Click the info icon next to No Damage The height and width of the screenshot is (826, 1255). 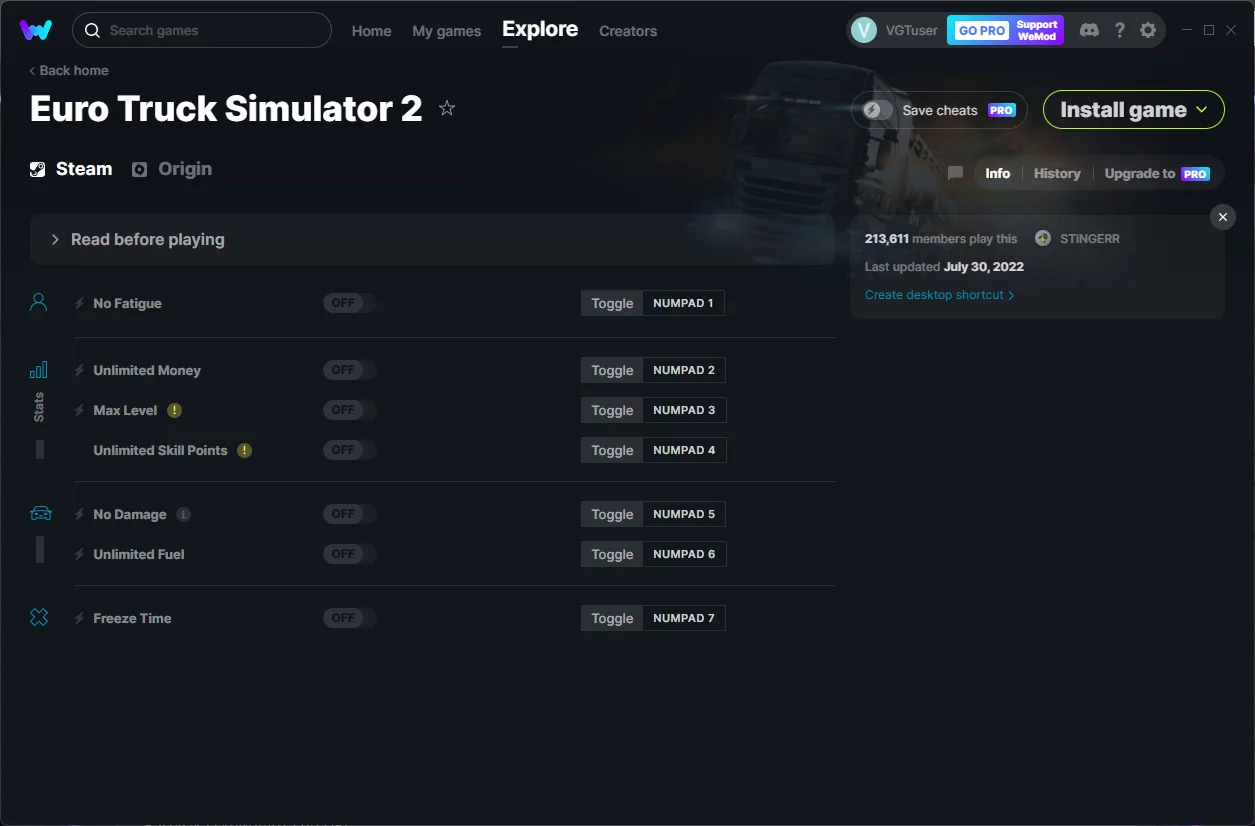tap(183, 514)
